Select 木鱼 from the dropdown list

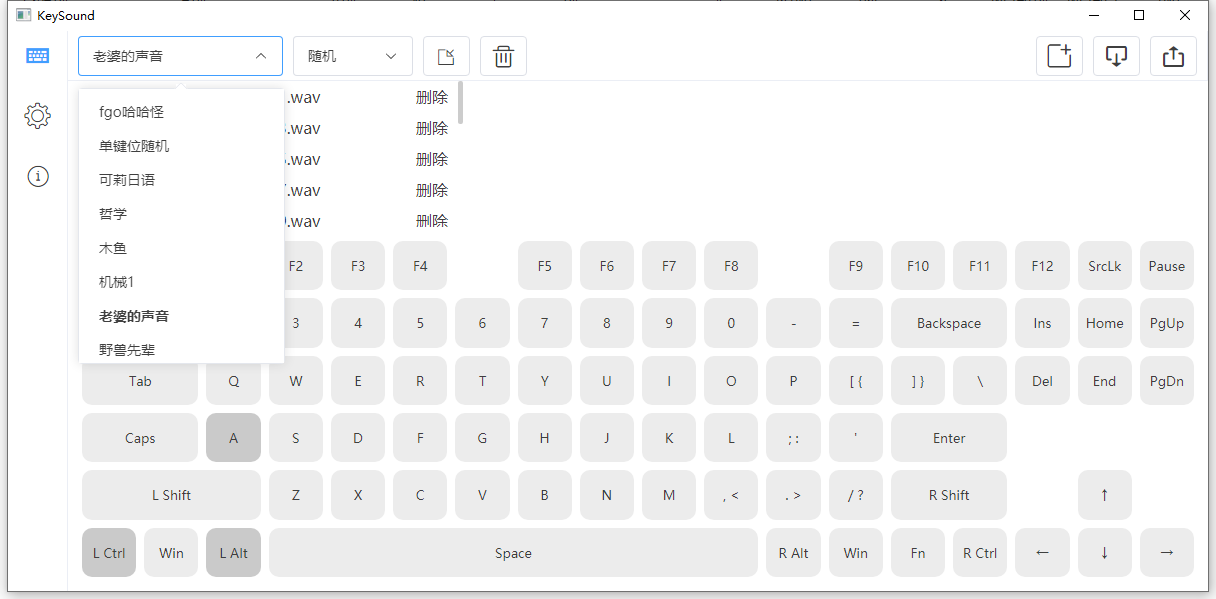(113, 248)
